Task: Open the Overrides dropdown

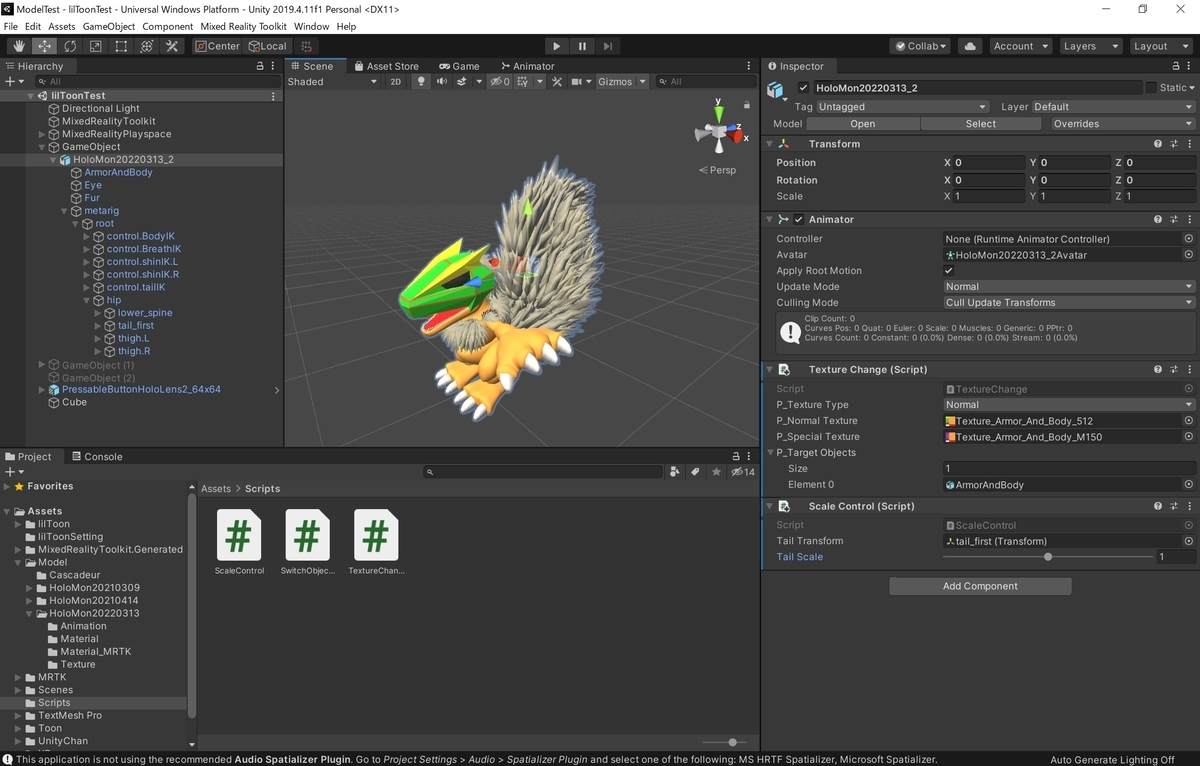Action: point(1123,124)
